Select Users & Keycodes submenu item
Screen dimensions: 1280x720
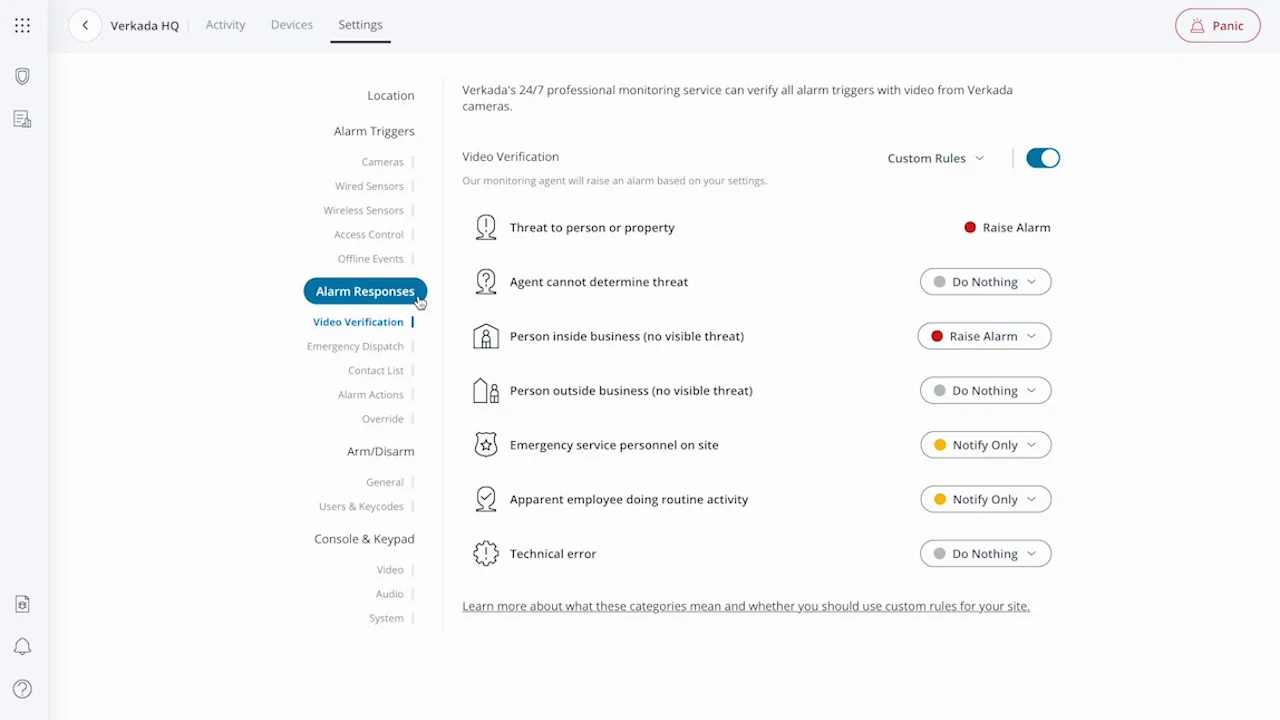coord(361,507)
